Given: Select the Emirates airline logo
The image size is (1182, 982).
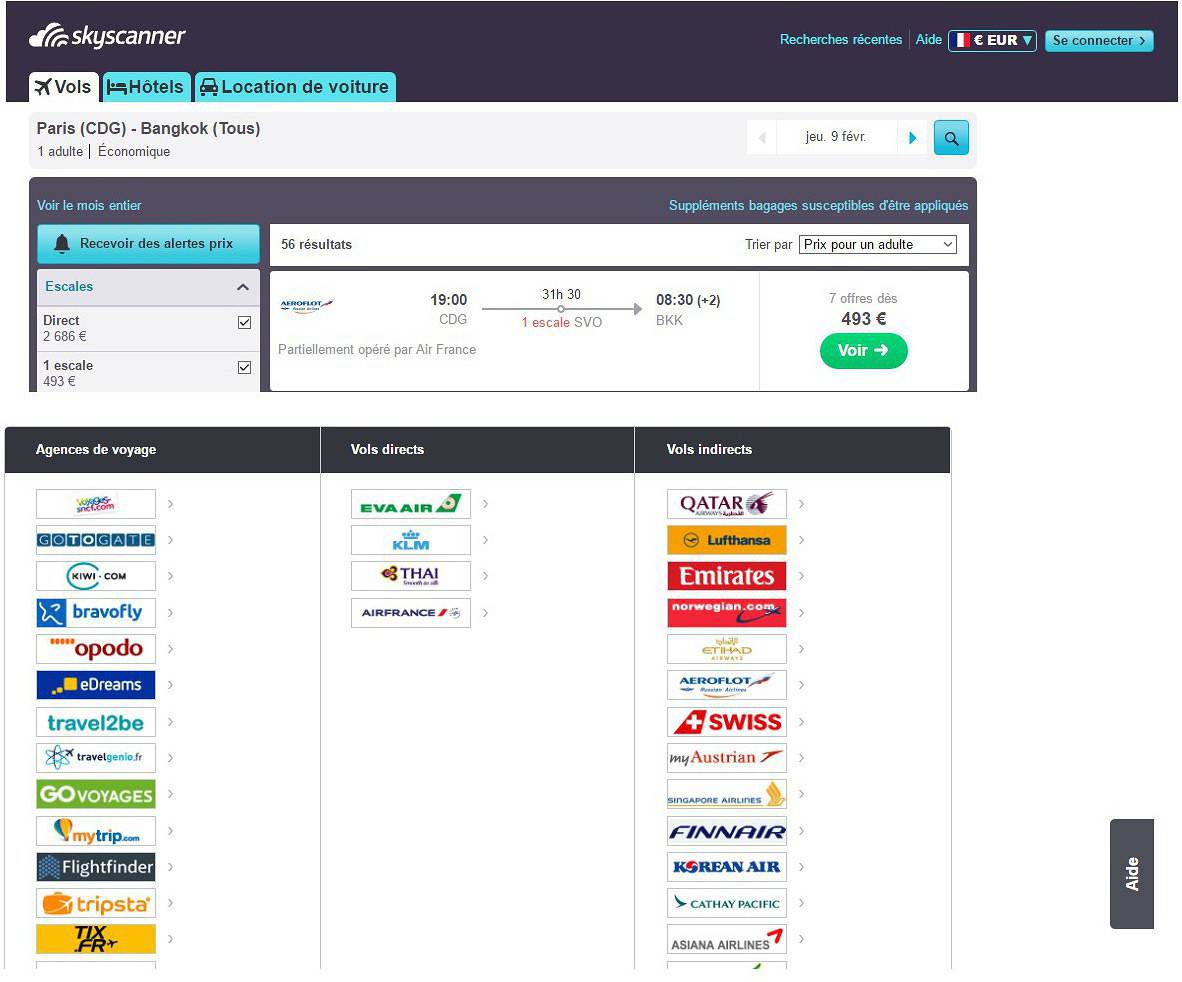Looking at the screenshot, I should pyautogui.click(x=726, y=576).
